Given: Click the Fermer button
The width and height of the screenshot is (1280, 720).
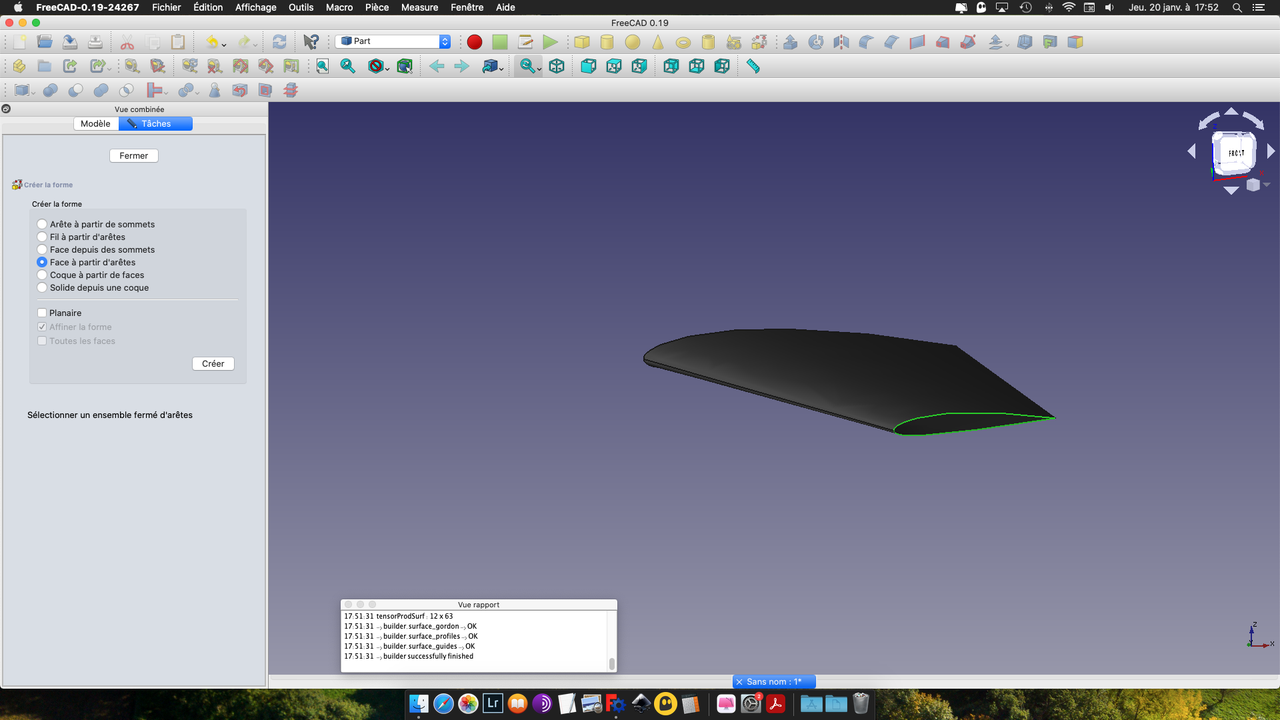Looking at the screenshot, I should [134, 156].
